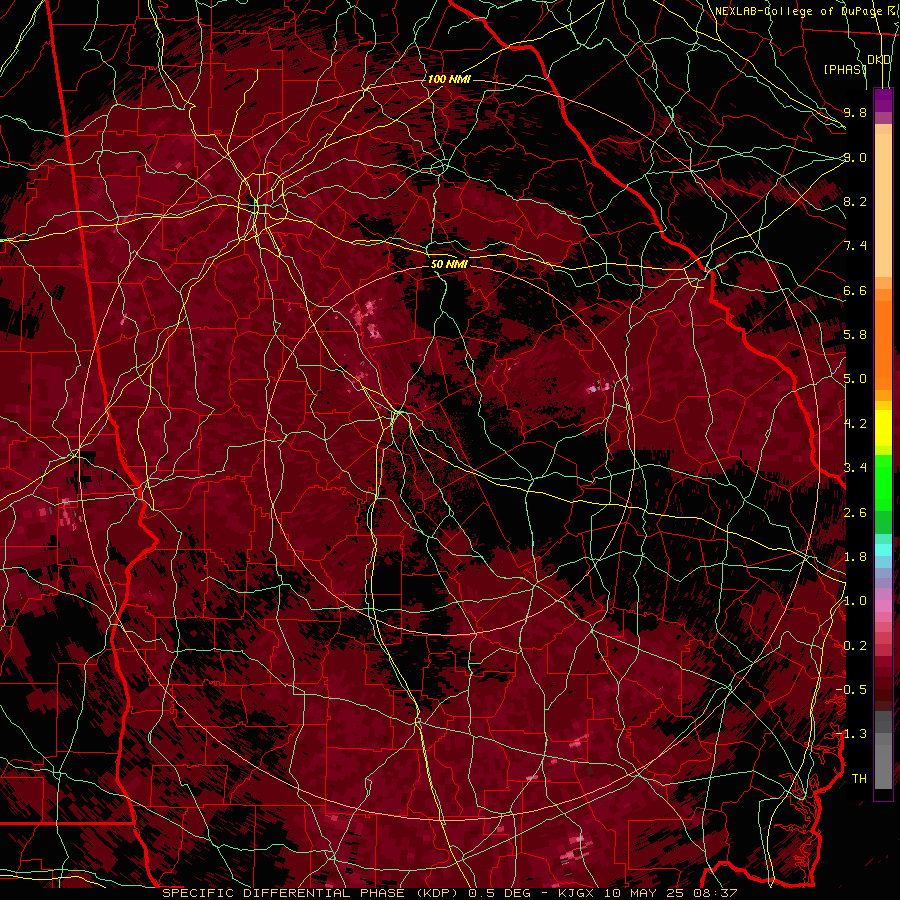
Task: Click the DKD label above the color scale
Action: 879,60
